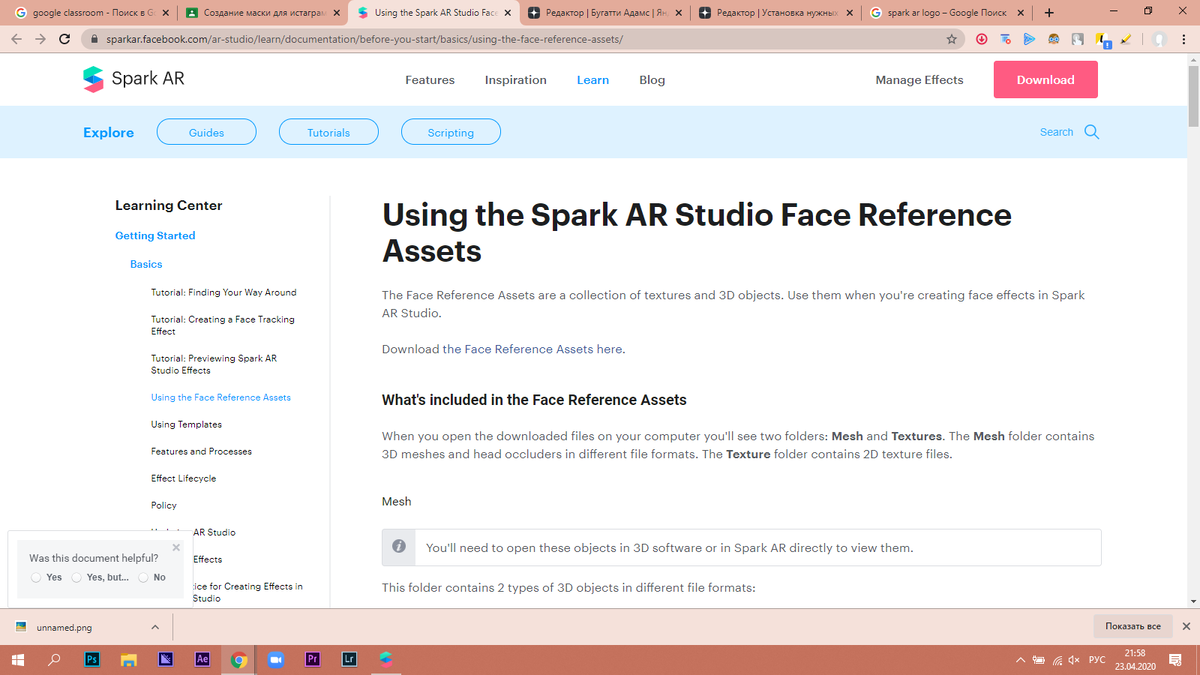Click the Spark AR logo
This screenshot has height=675, width=1200.
[x=134, y=79]
